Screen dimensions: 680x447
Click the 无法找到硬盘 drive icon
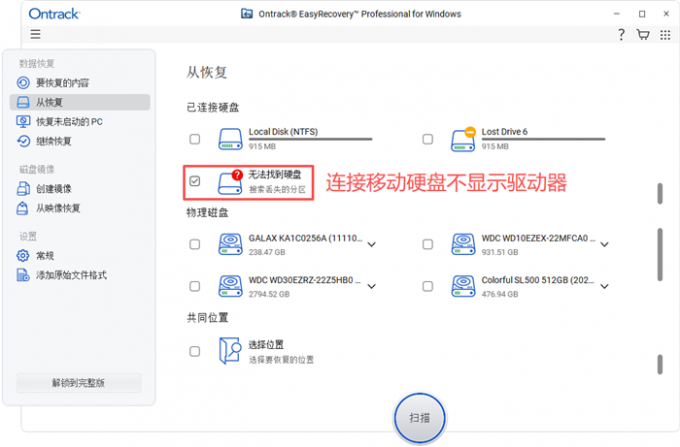(230, 183)
